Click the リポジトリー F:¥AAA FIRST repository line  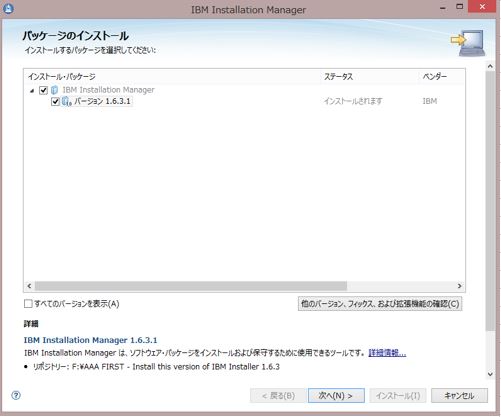tap(156, 367)
